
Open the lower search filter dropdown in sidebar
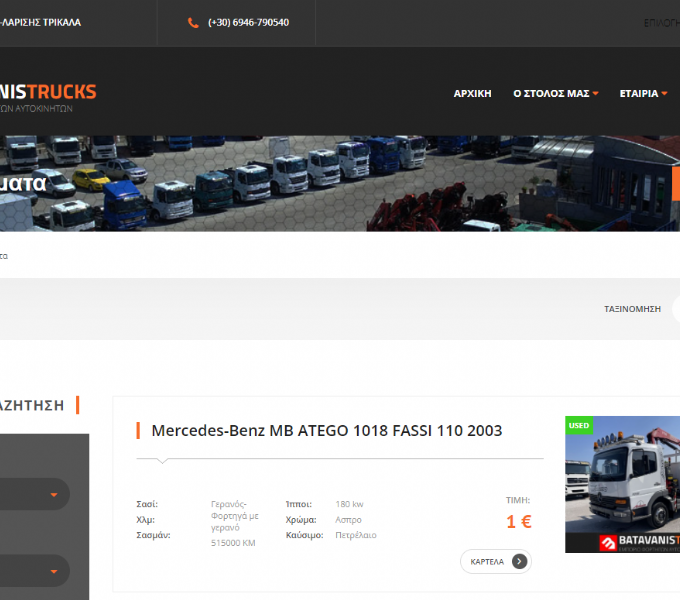pyautogui.click(x=35, y=571)
